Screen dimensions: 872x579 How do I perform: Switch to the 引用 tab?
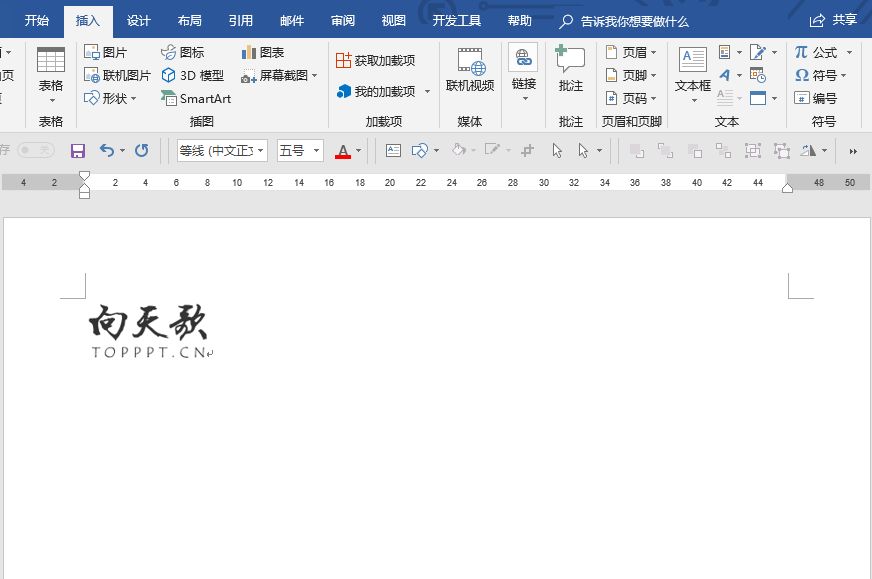[241, 21]
